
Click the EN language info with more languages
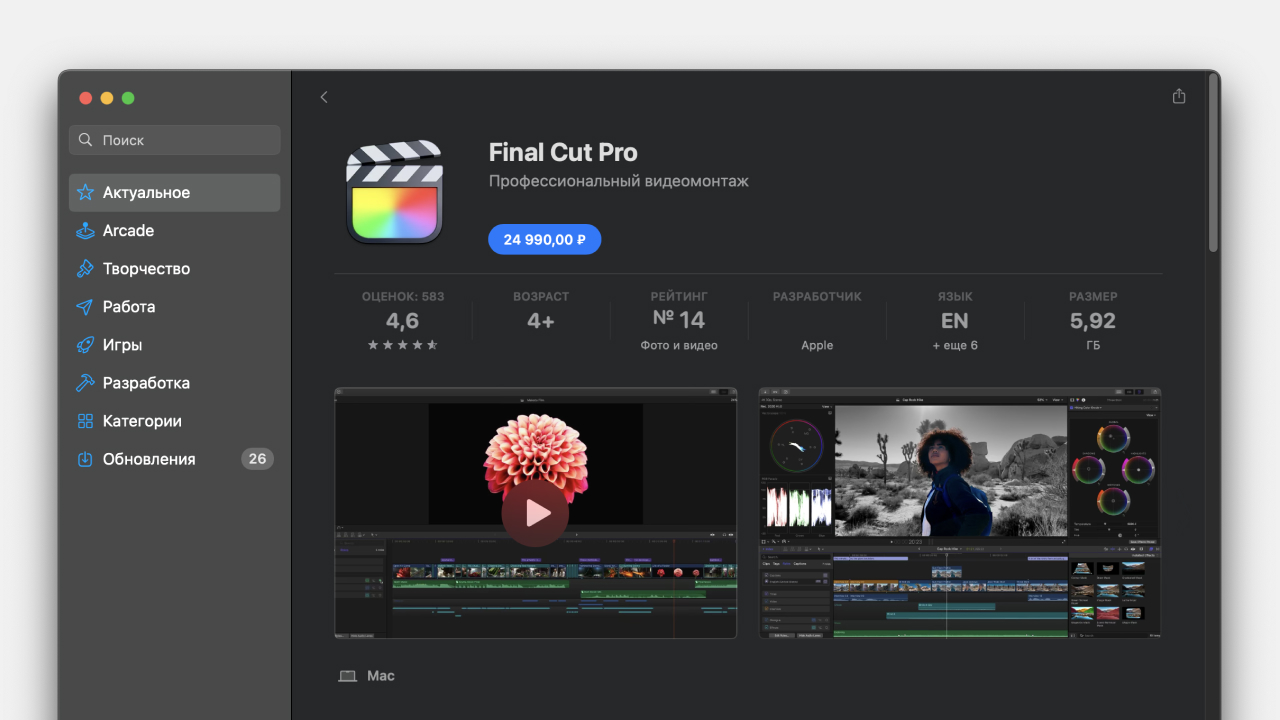tap(954, 322)
